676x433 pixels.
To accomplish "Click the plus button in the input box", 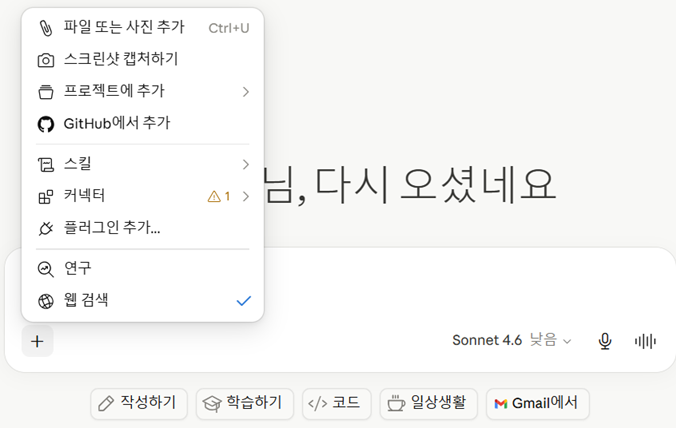I will pyautogui.click(x=38, y=342).
